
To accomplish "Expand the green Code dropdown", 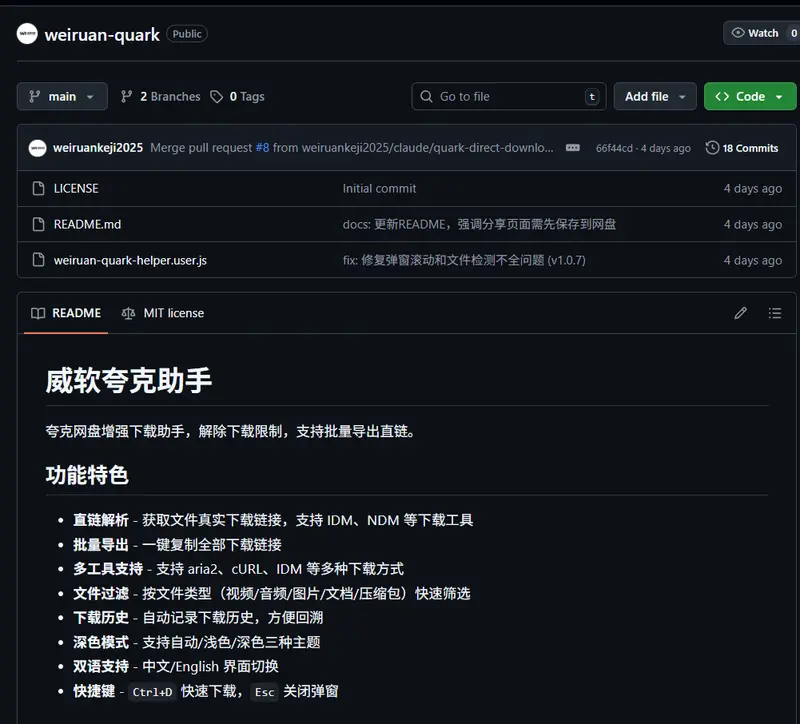I will [x=749, y=96].
